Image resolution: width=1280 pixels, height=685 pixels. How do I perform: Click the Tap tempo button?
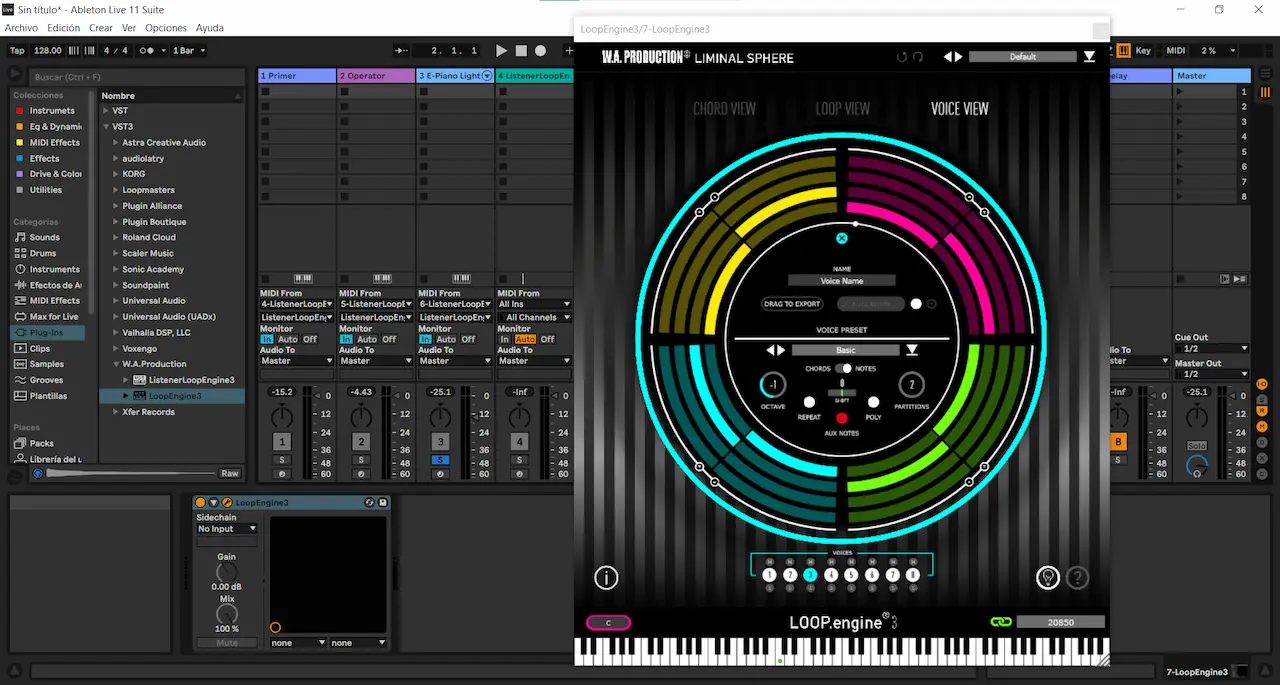pos(17,50)
